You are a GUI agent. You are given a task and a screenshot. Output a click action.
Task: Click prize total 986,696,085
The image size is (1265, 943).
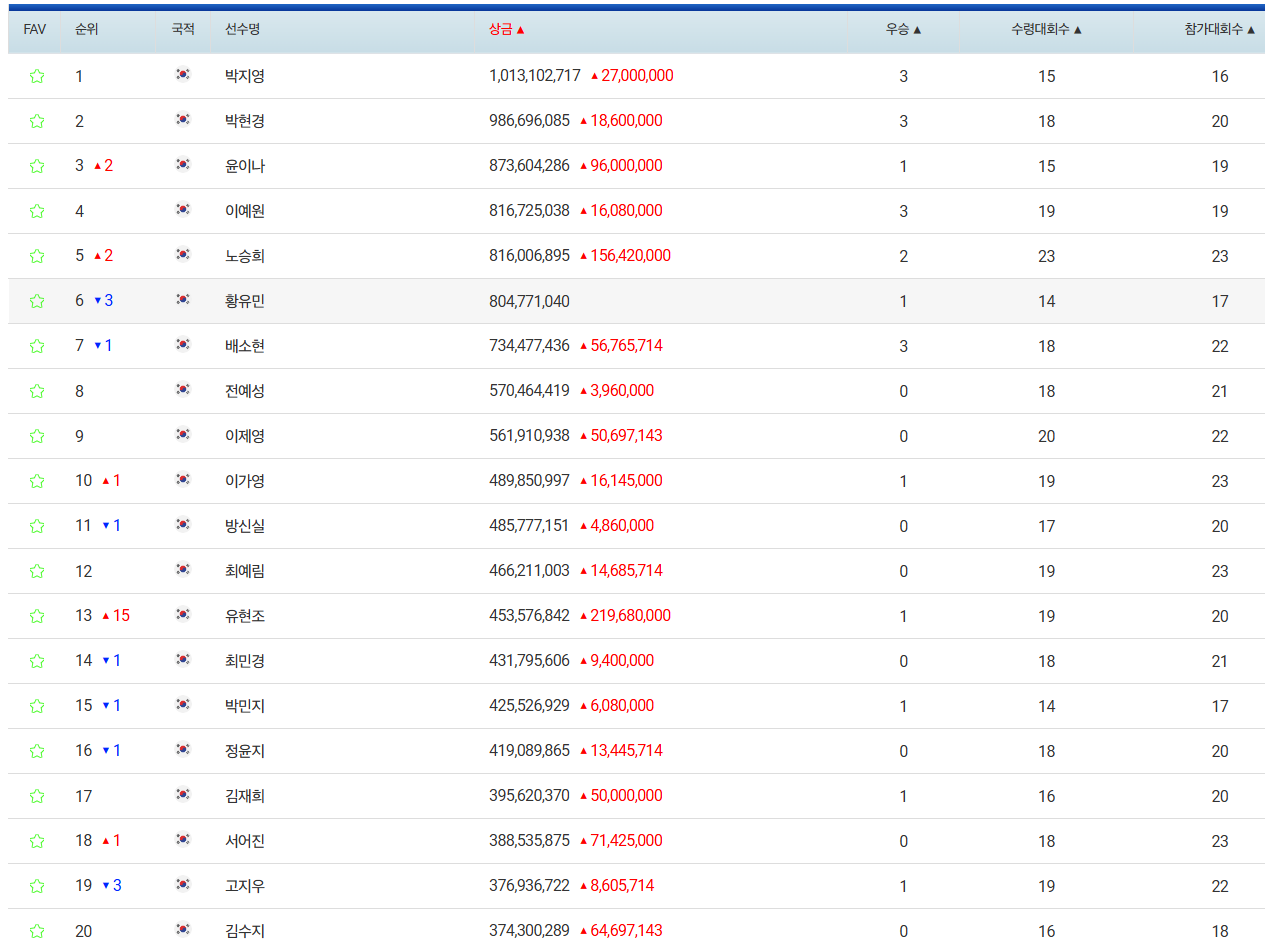click(529, 121)
